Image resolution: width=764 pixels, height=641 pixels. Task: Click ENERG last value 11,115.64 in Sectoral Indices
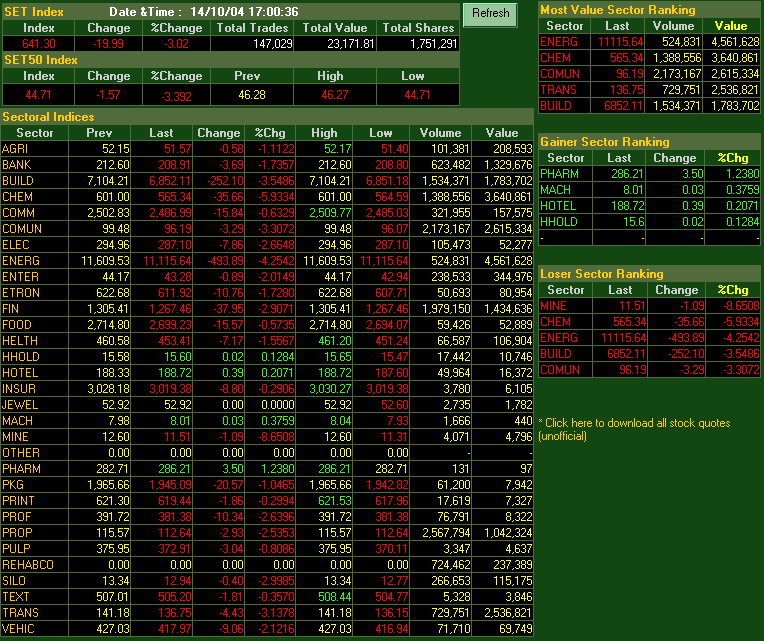point(168,261)
